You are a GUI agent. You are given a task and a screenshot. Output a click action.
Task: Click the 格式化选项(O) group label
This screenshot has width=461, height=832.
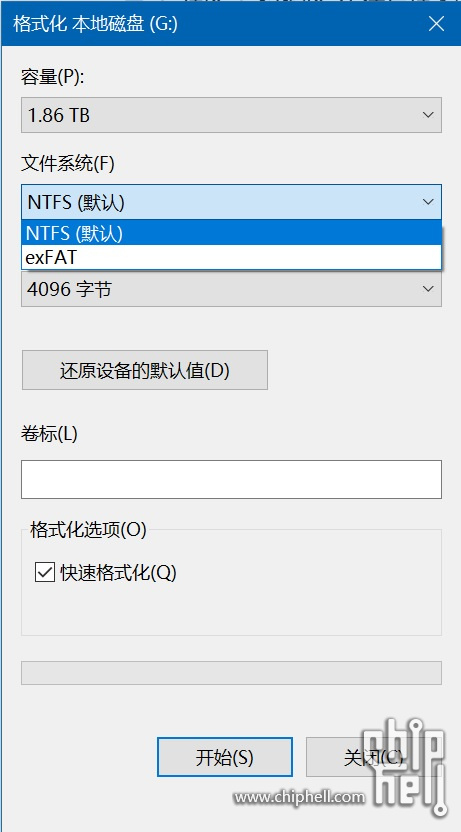click(89, 530)
